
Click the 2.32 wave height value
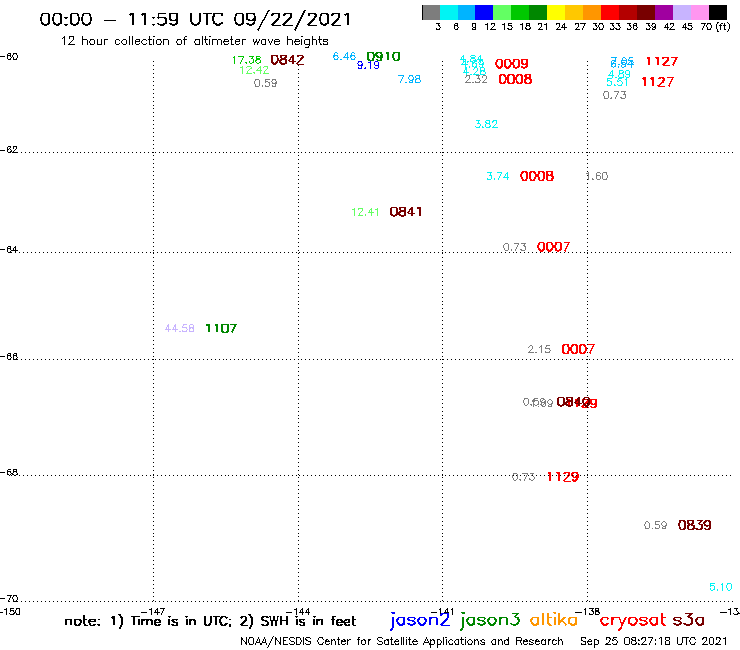476,79
